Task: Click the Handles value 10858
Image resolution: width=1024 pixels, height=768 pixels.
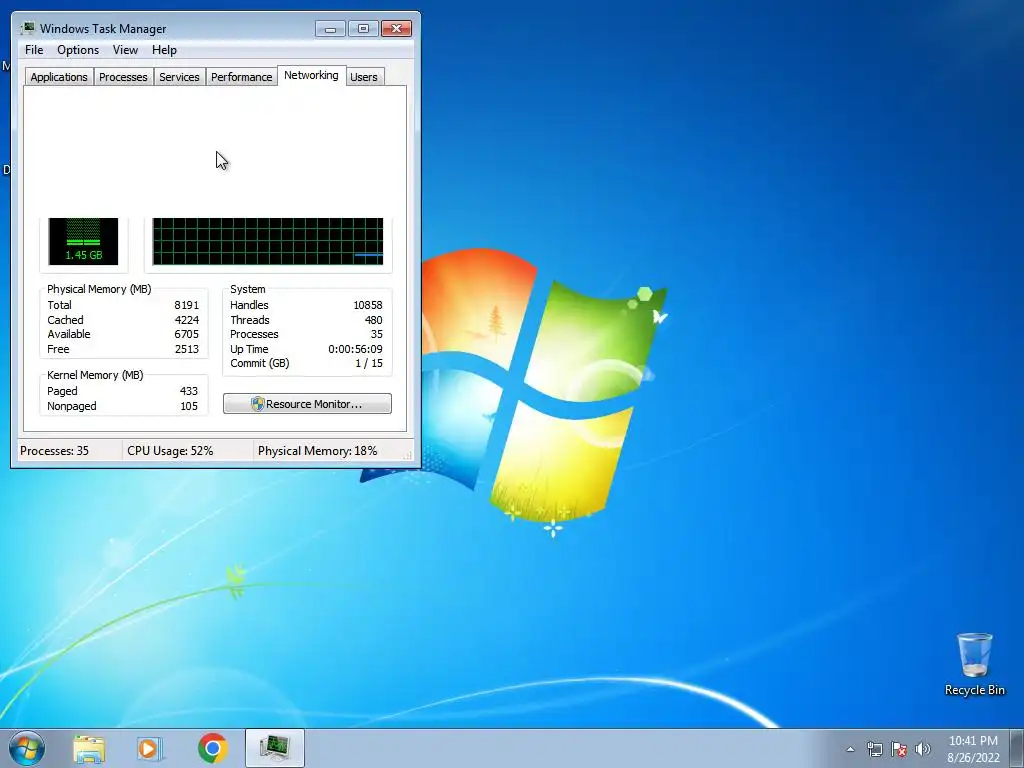Action: click(x=368, y=305)
